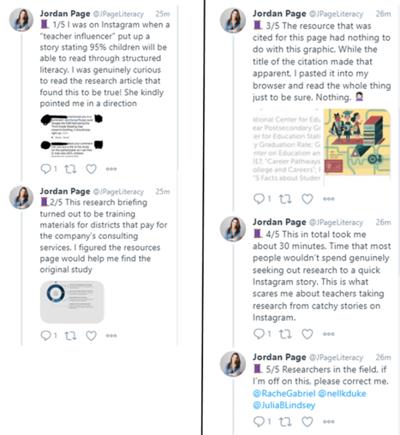Open more options on 2/5 tweet
Screen dimensions: 400x435
coord(111,335)
